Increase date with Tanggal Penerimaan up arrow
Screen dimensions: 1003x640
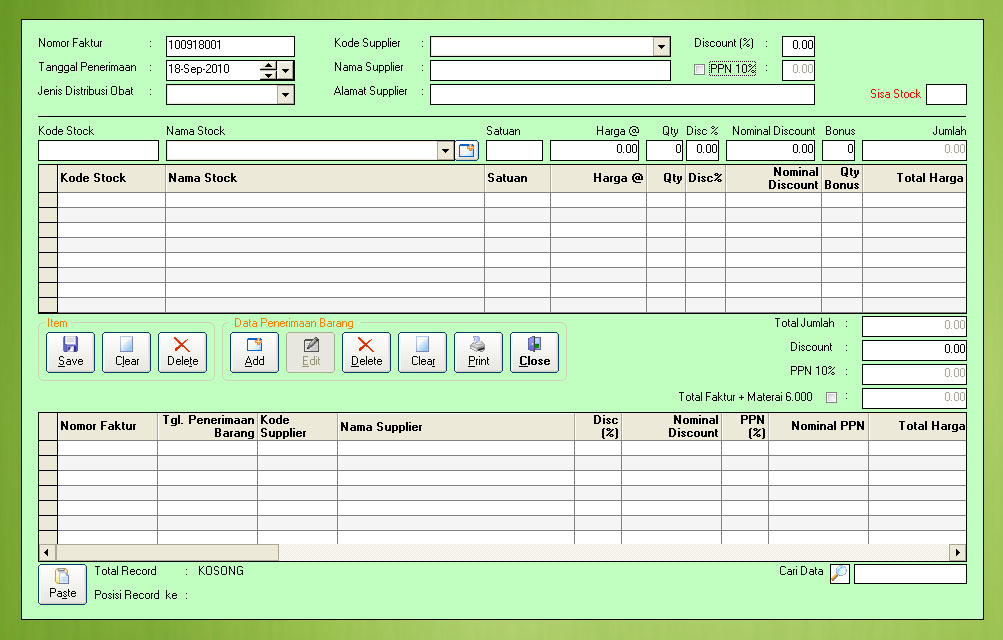[268, 66]
